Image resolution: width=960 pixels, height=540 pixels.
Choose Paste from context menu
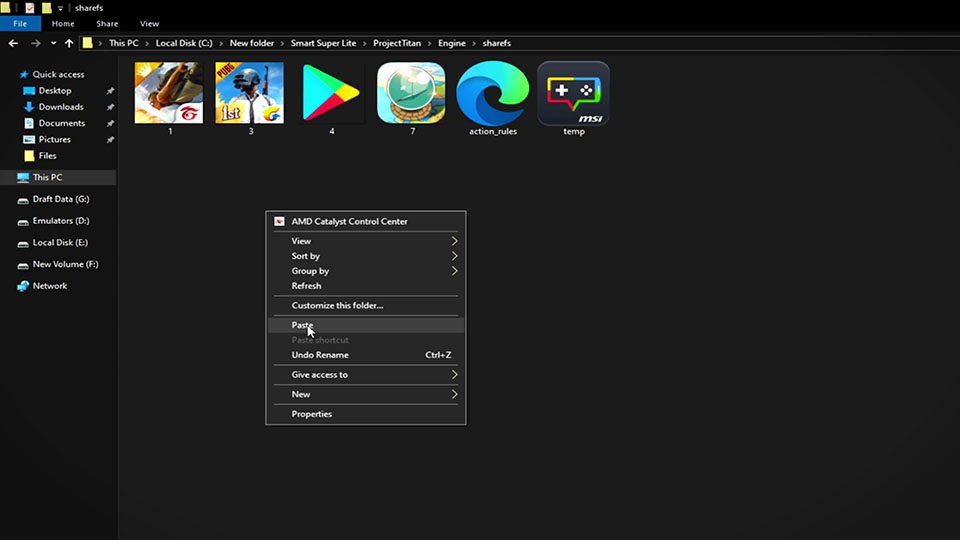pyautogui.click(x=366, y=325)
